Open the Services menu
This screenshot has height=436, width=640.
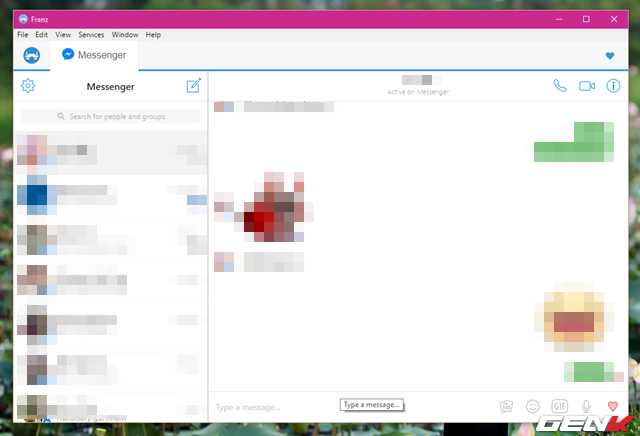(x=91, y=35)
